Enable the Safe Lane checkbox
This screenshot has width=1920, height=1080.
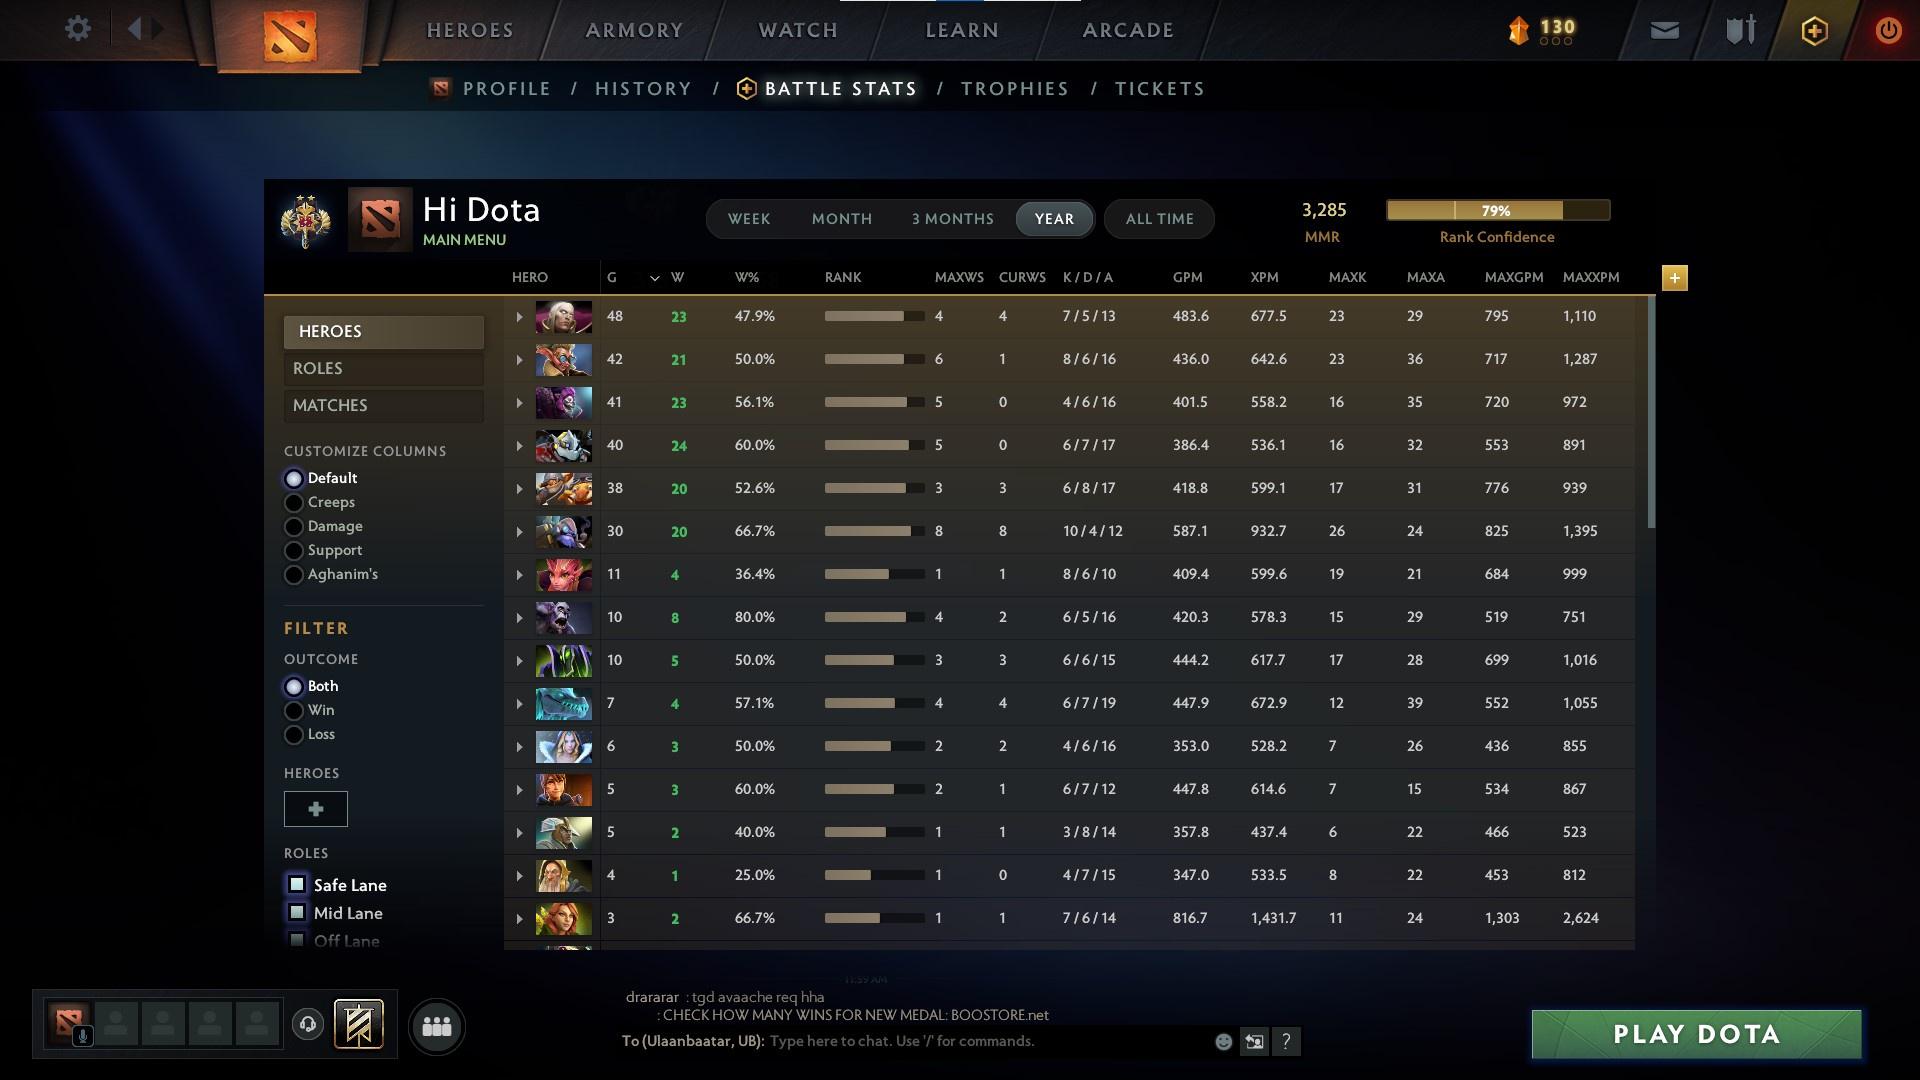coord(296,884)
